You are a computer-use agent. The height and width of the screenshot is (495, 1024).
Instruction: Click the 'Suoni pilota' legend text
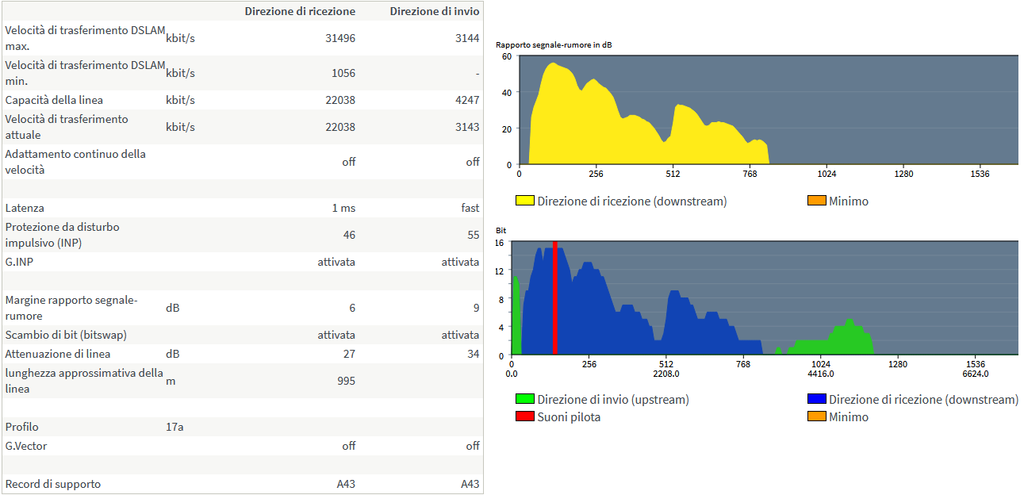click(569, 417)
